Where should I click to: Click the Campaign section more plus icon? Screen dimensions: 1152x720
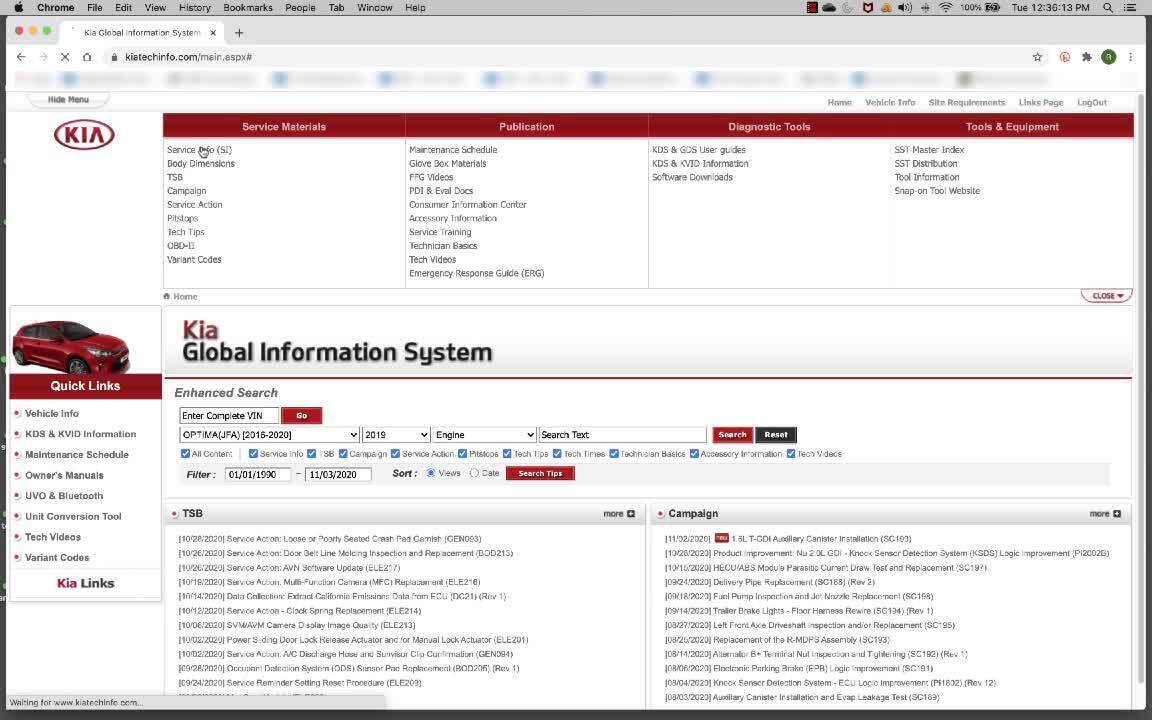click(1116, 514)
